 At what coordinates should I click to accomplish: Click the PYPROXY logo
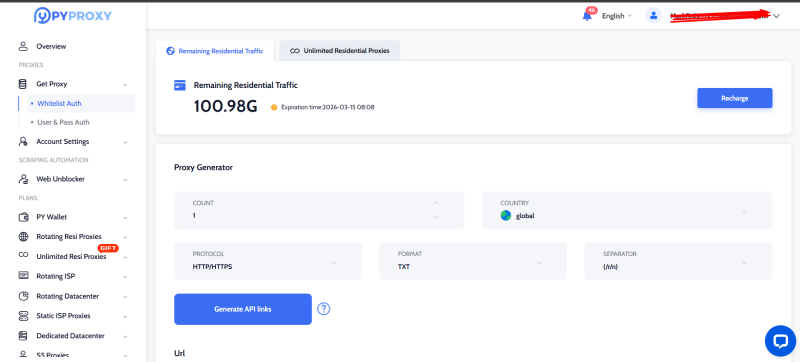(72, 16)
